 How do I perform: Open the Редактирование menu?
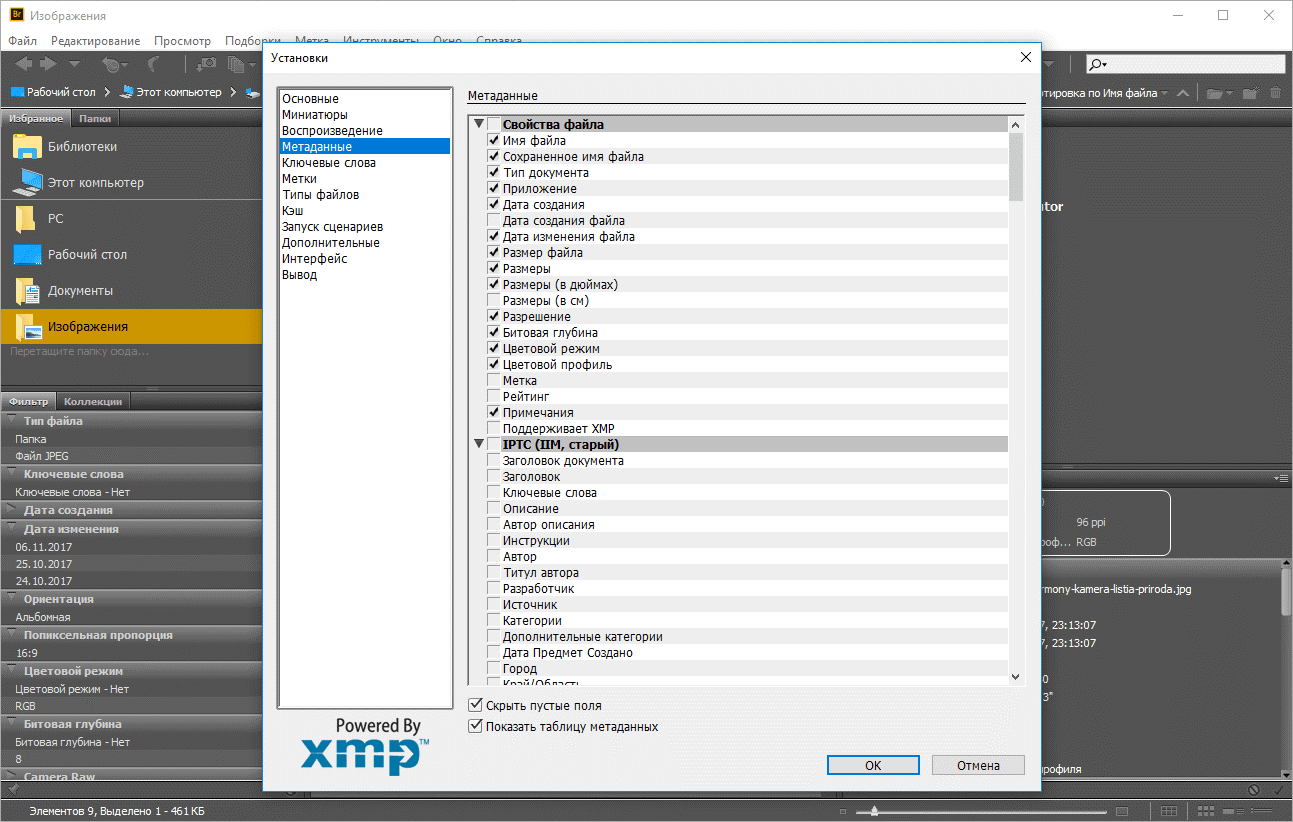click(96, 41)
